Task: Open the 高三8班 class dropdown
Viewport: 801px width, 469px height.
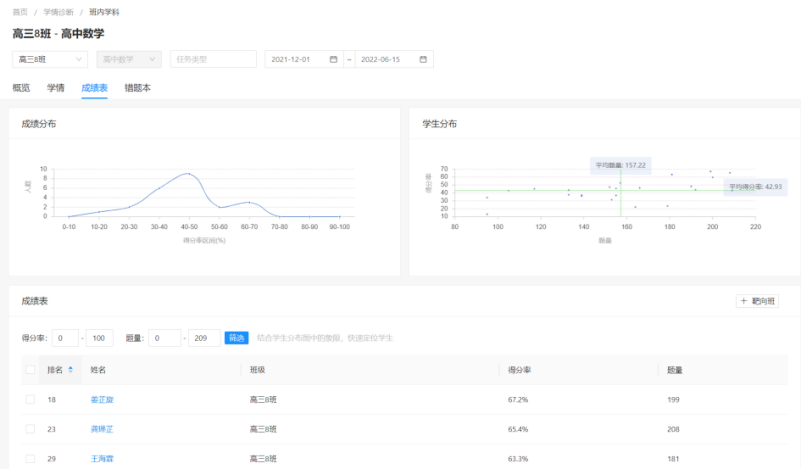Action: point(50,59)
